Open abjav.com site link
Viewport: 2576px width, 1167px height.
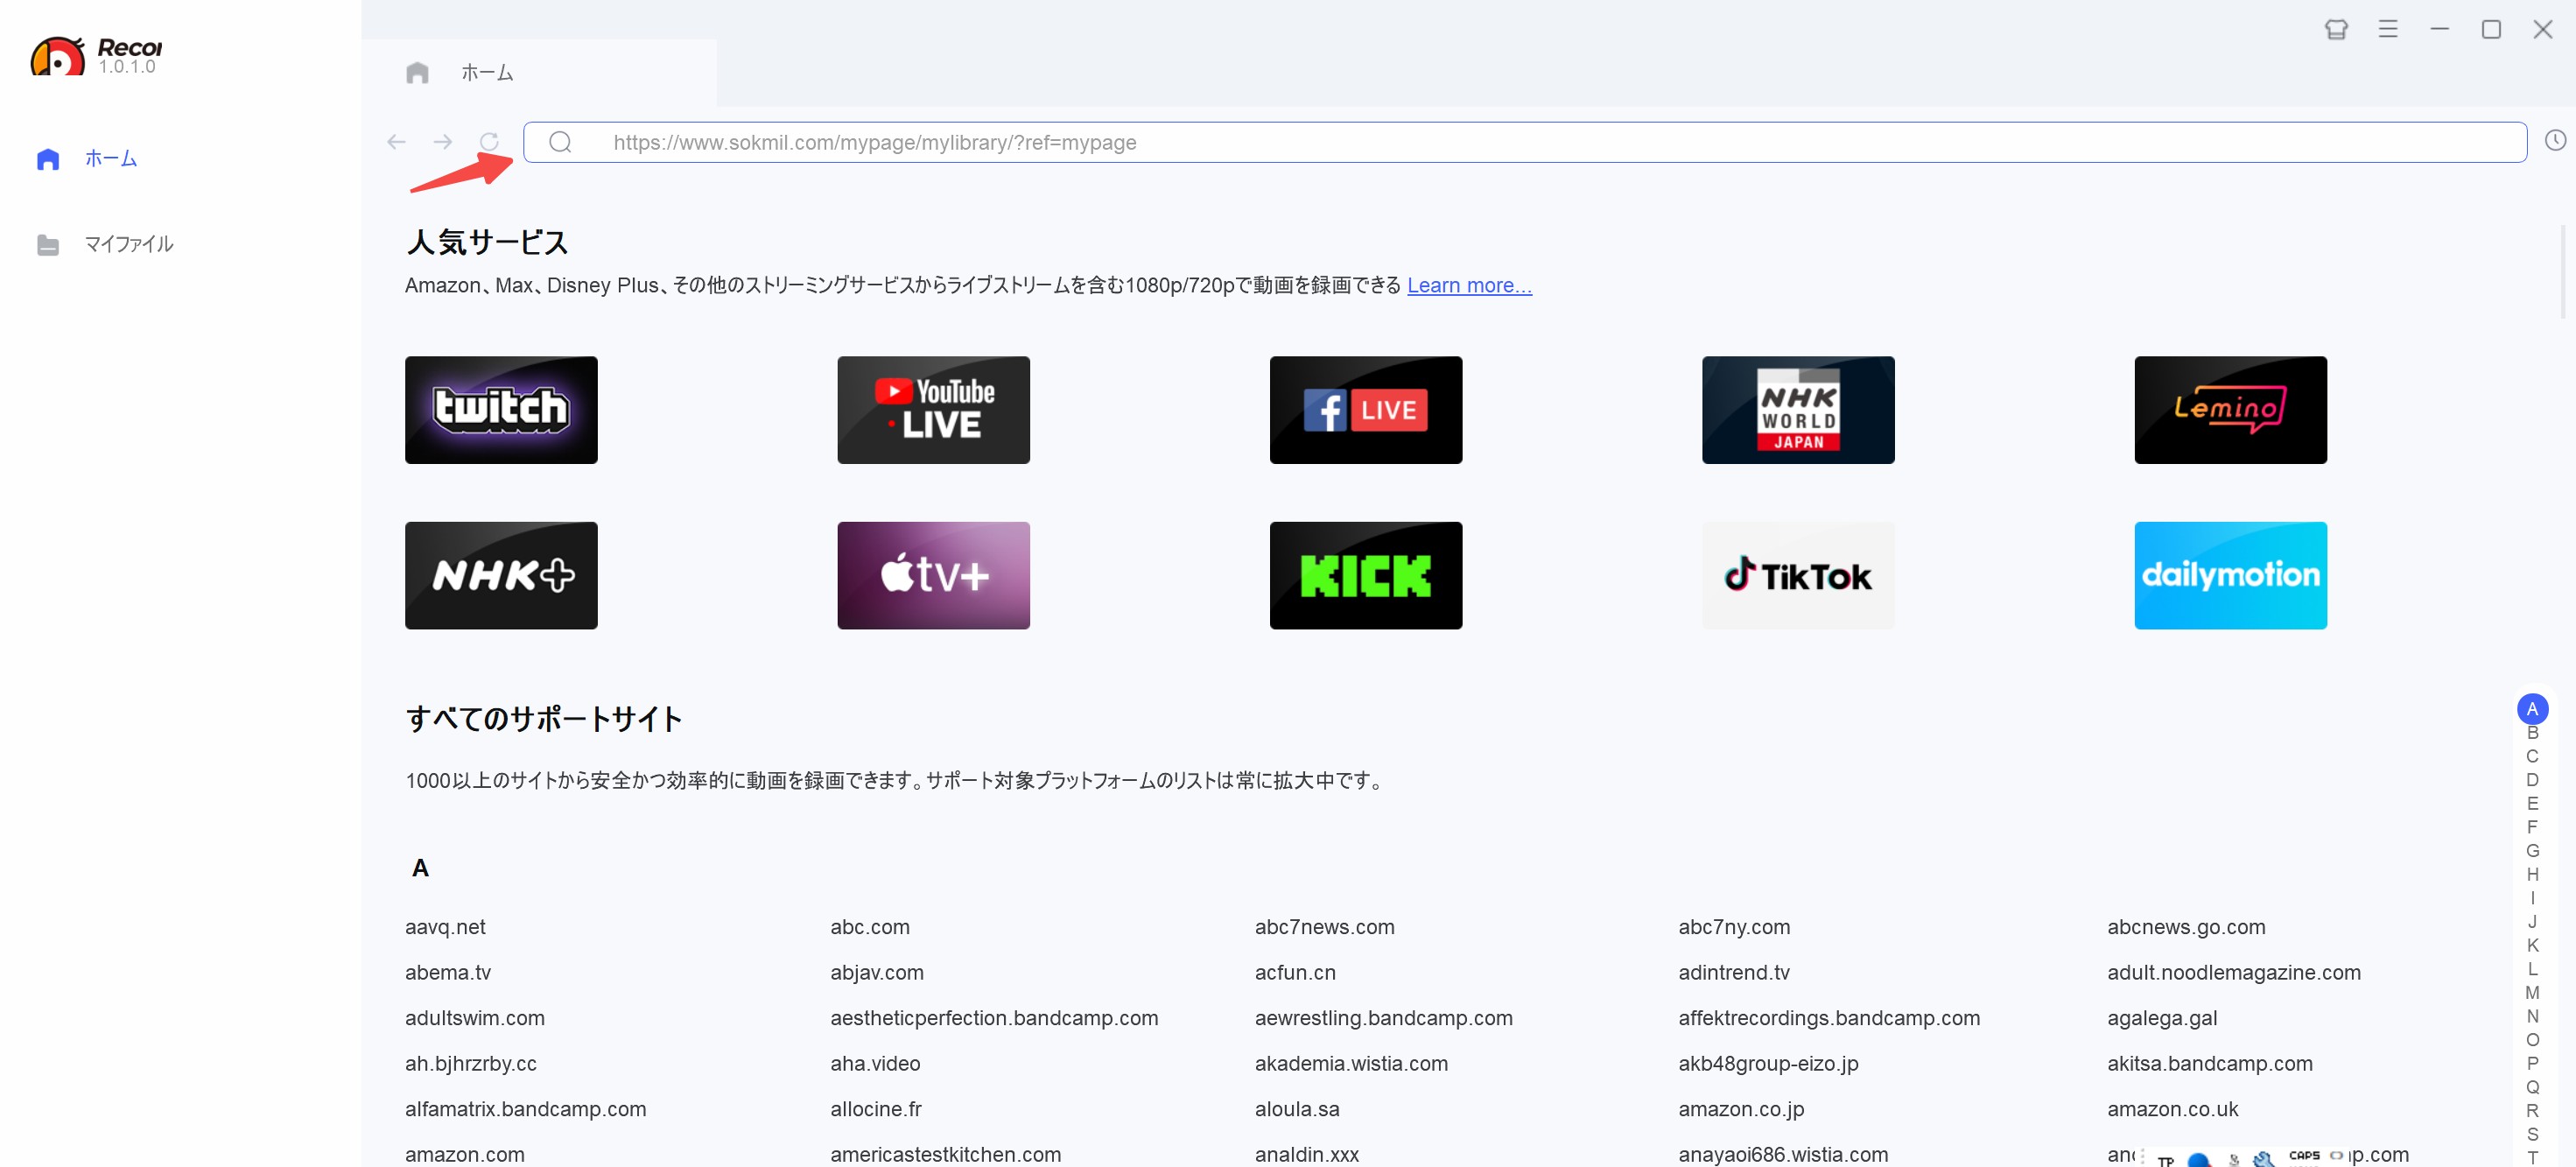coord(877,972)
